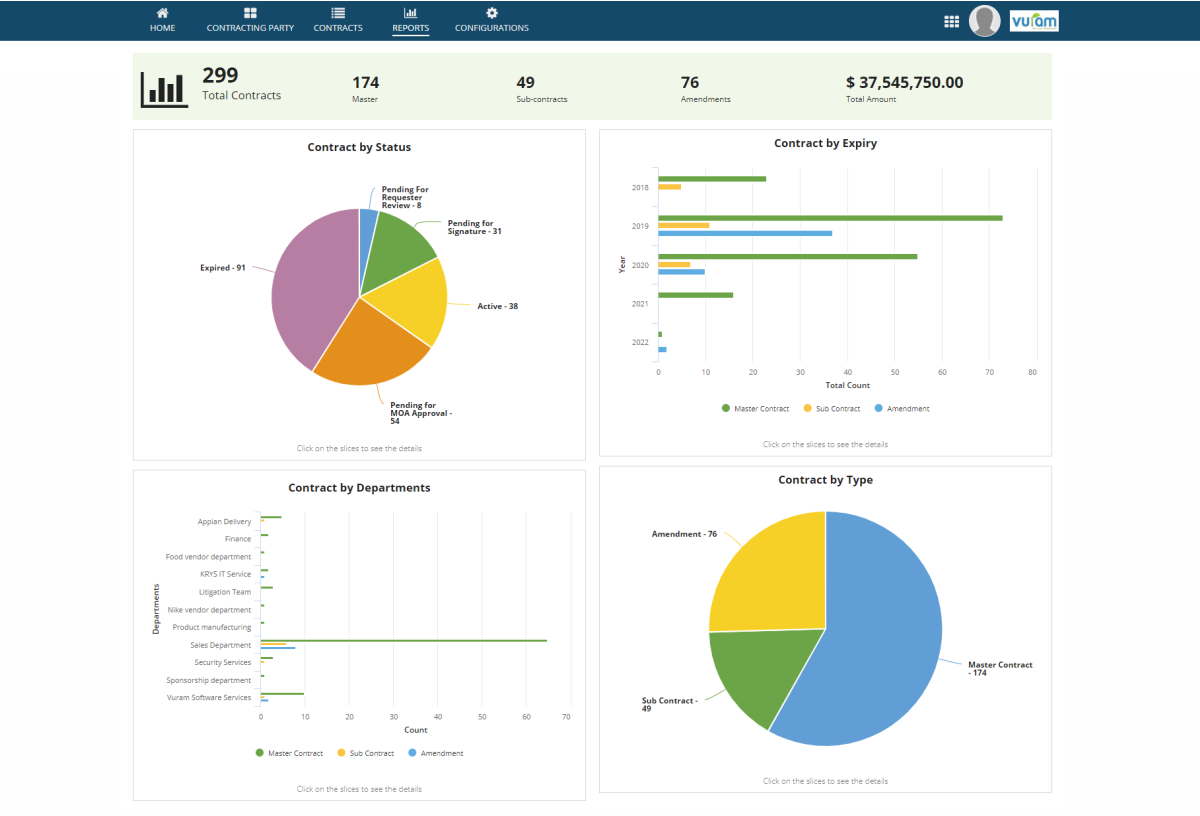This screenshot has width=1200, height=816.
Task: Toggle Amendment legend in Departments chart
Action: pos(435,753)
